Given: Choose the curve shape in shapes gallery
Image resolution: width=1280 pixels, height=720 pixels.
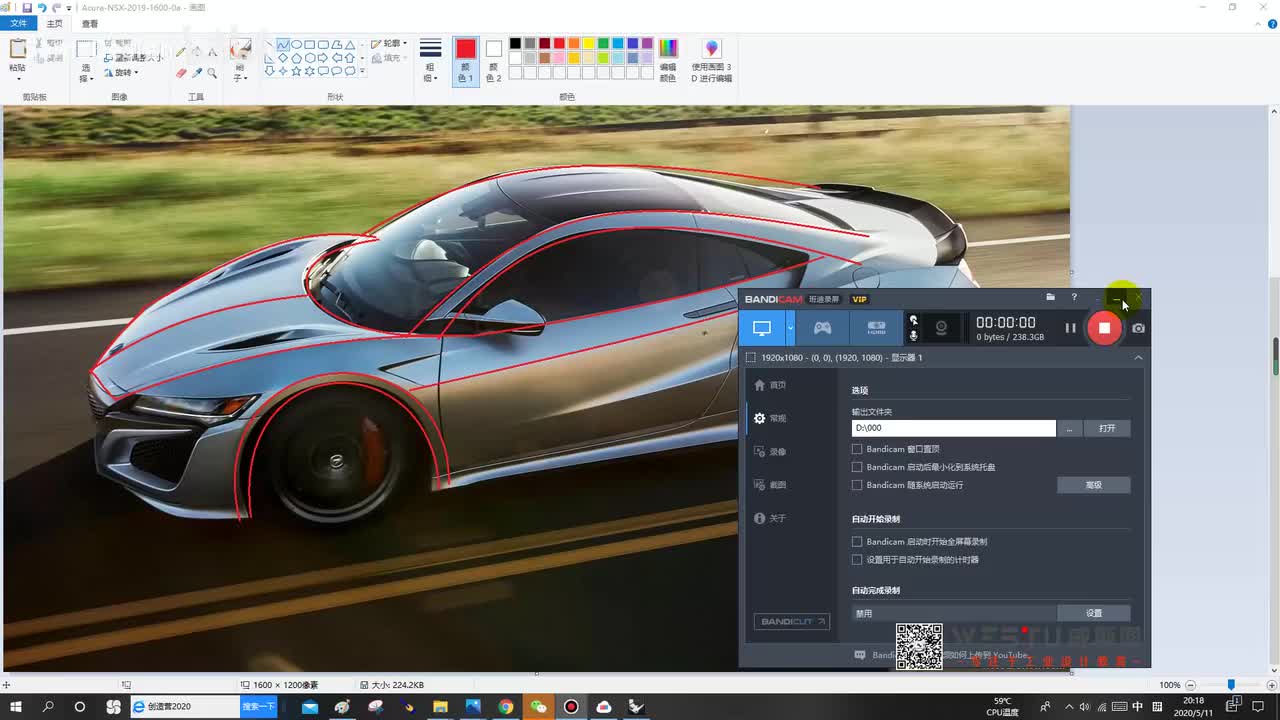Looking at the screenshot, I should (283, 44).
